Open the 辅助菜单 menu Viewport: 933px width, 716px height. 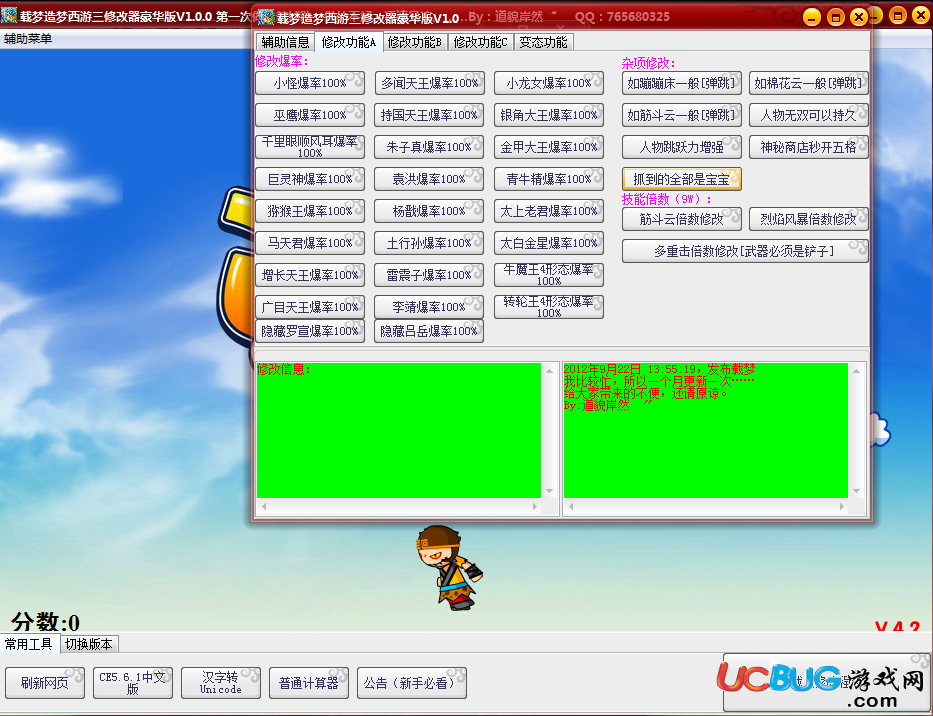coord(28,39)
